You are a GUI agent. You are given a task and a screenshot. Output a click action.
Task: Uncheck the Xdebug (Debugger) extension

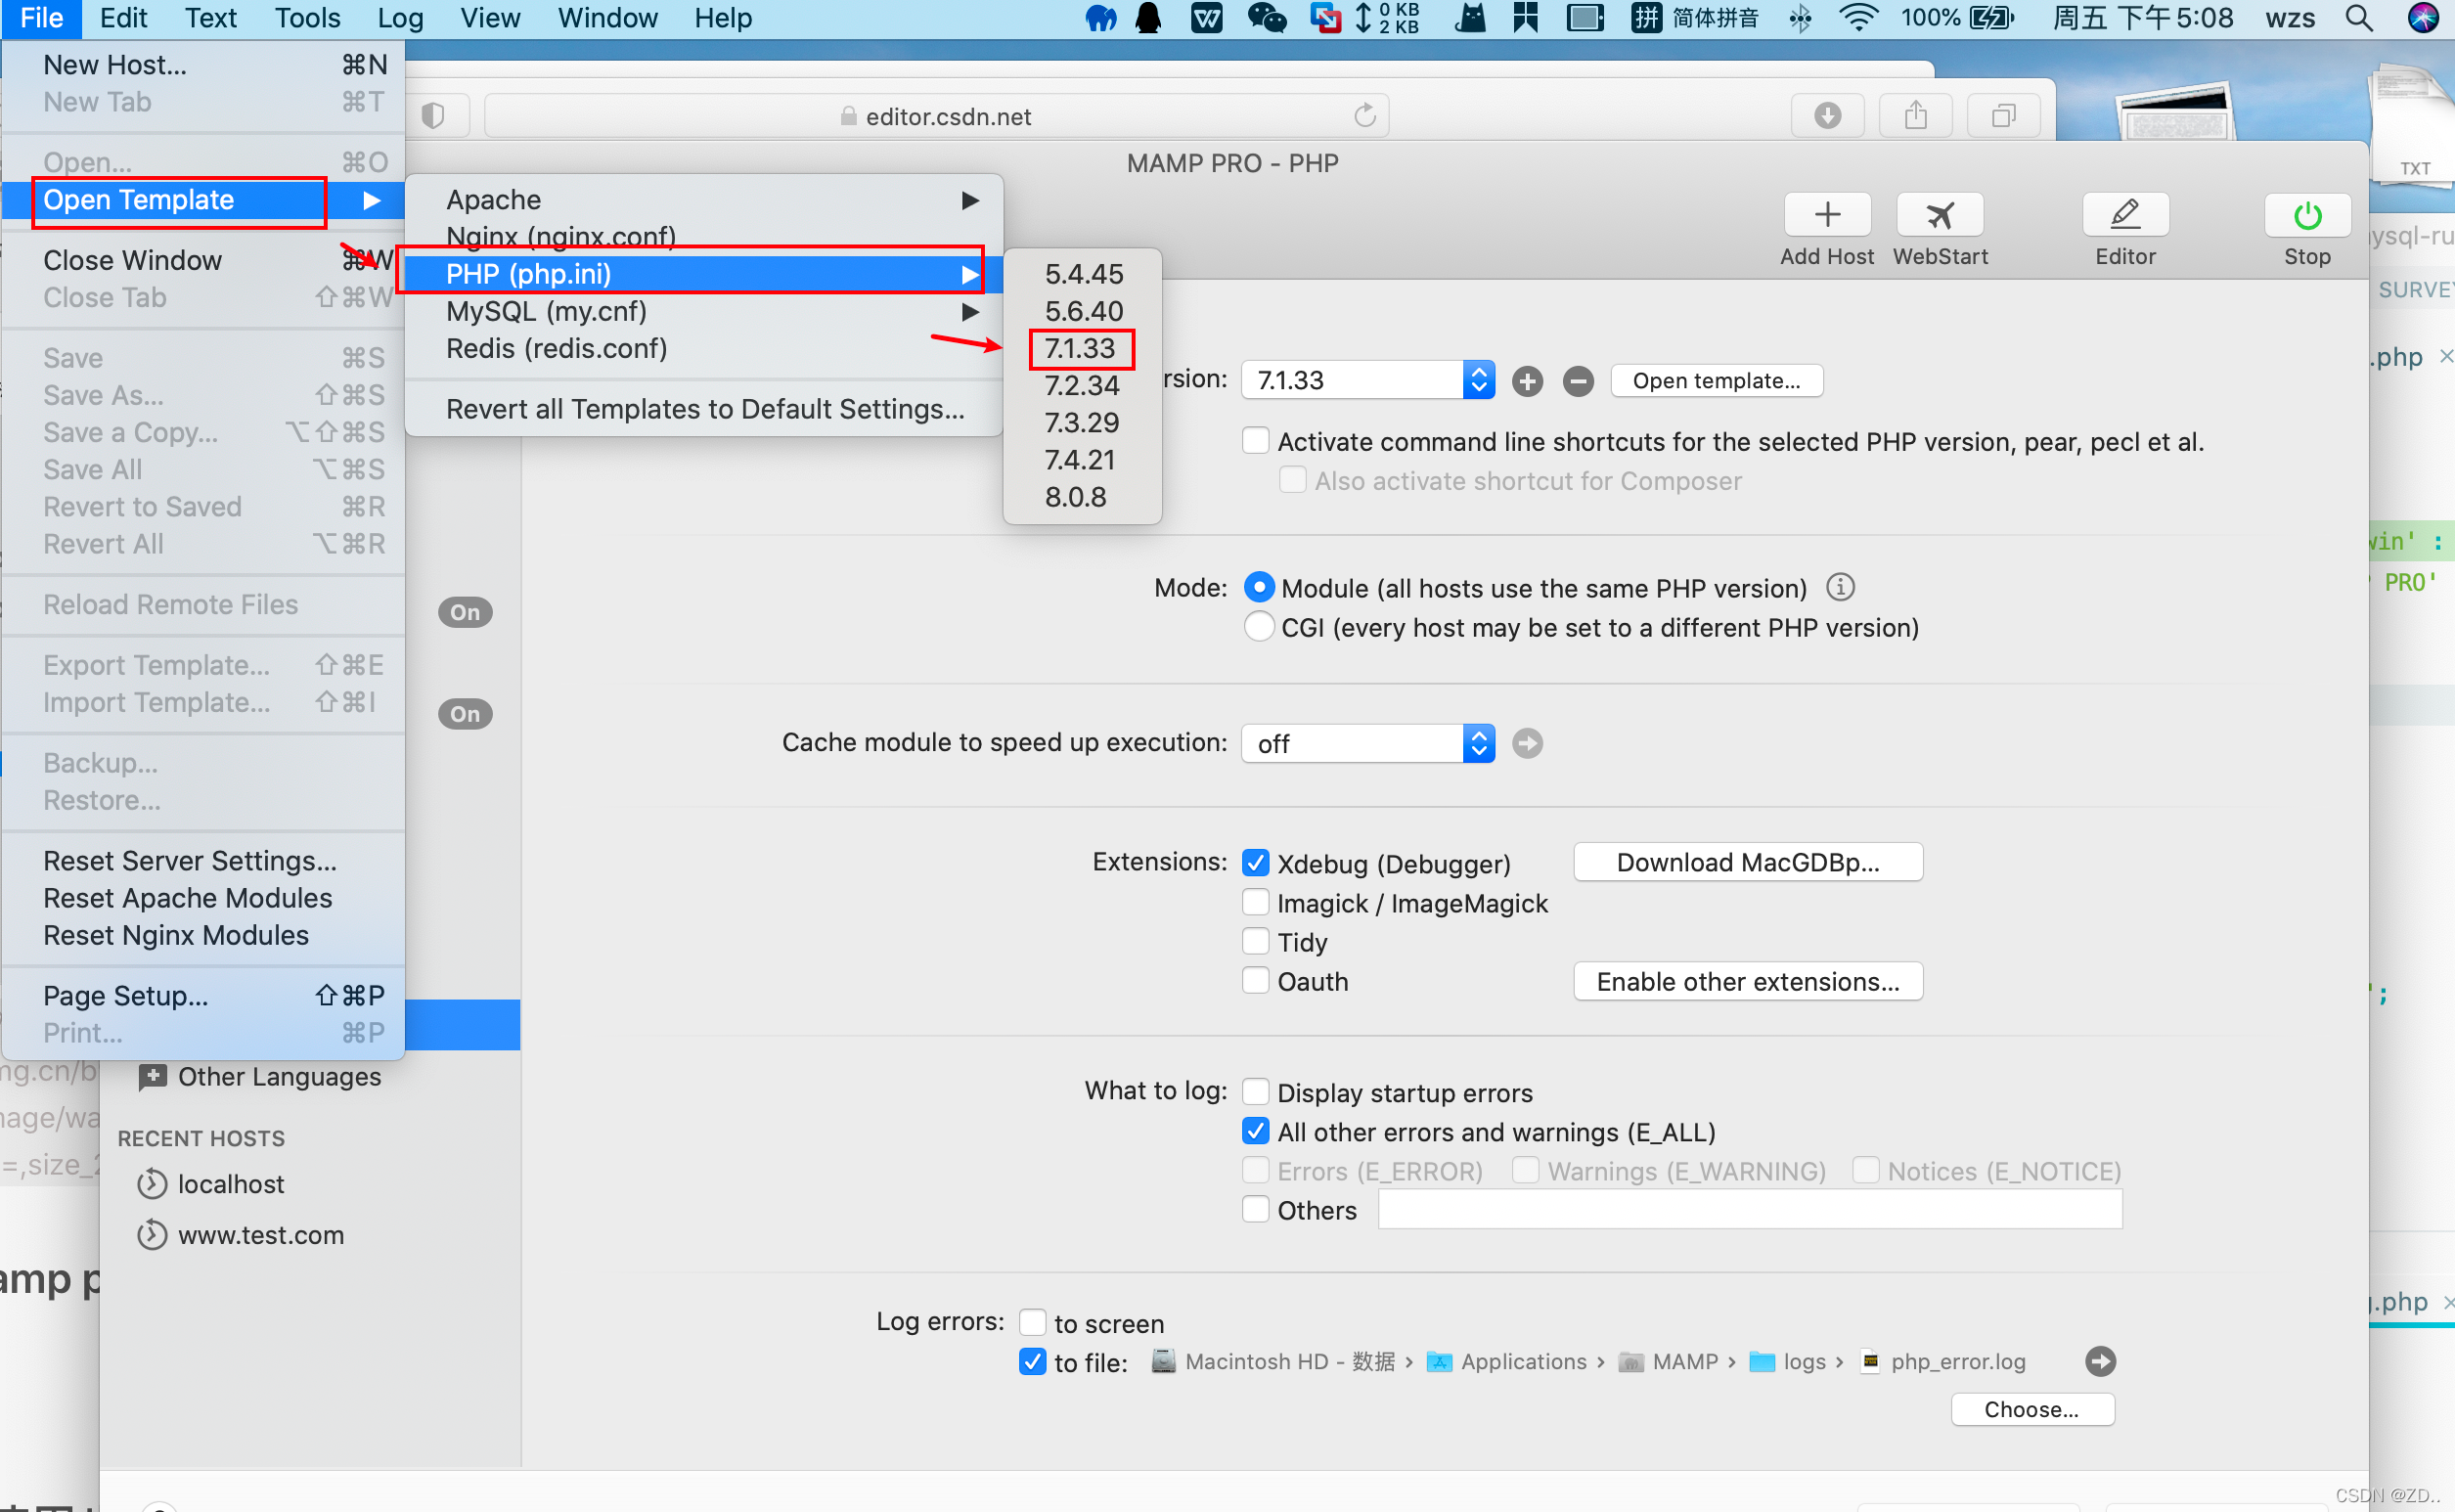(1255, 863)
